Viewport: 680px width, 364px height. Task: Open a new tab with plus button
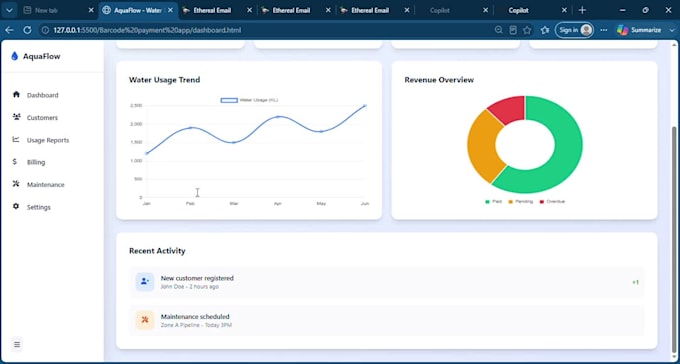(582, 10)
